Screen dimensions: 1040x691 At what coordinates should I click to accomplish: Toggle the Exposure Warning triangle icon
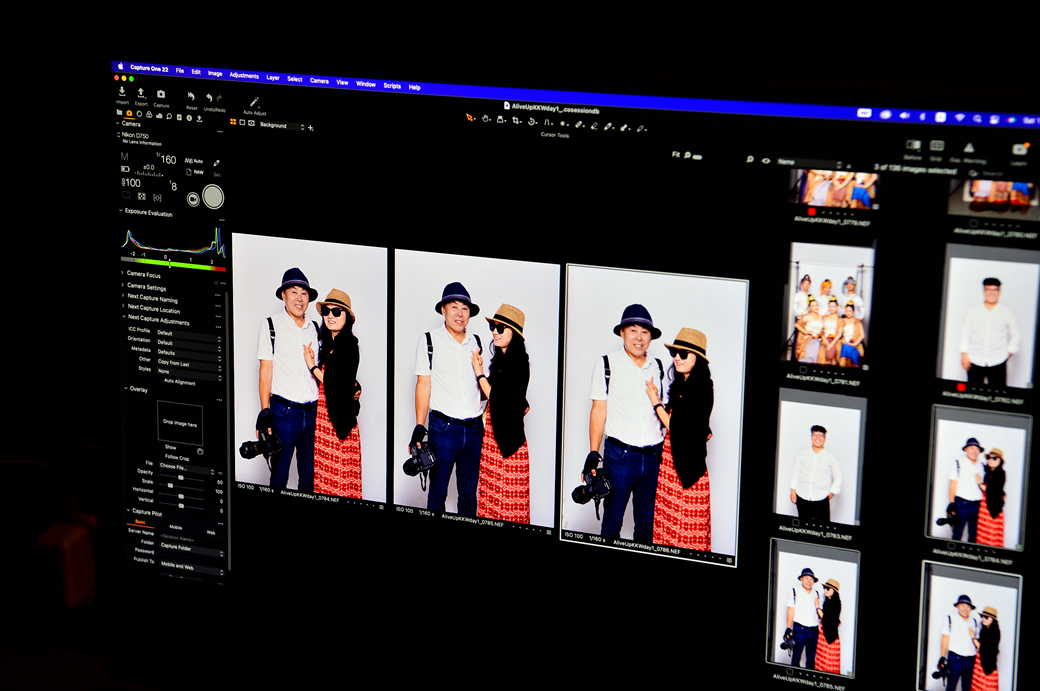[x=969, y=147]
